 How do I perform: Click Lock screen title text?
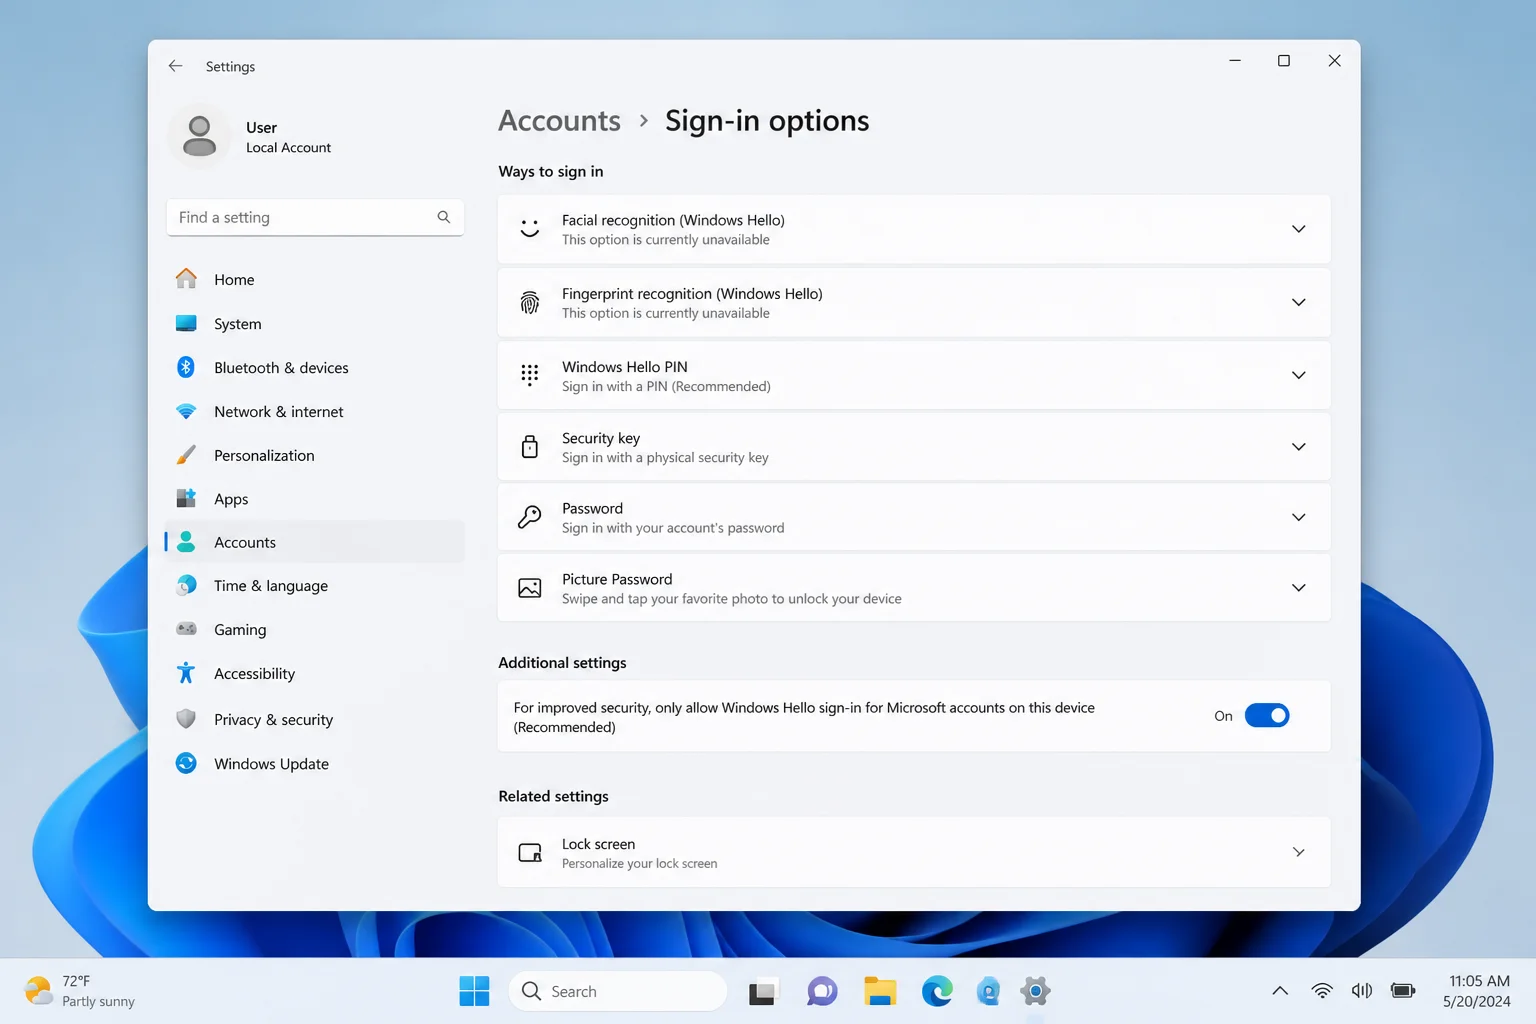(598, 844)
